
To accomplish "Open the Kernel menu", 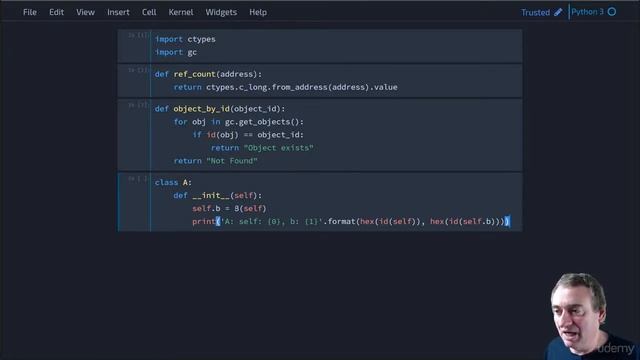I will (181, 12).
